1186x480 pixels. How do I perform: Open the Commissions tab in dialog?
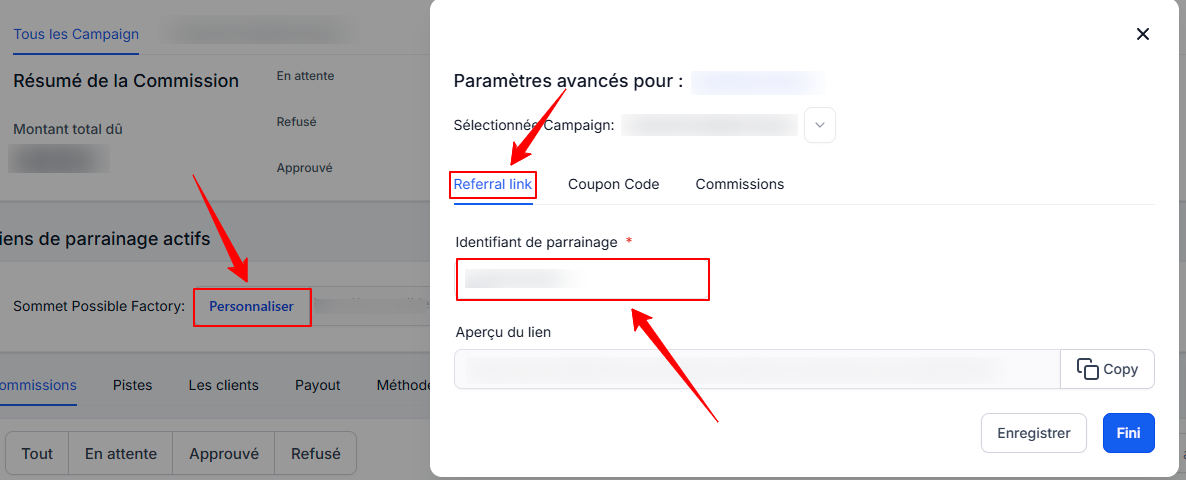tap(740, 184)
